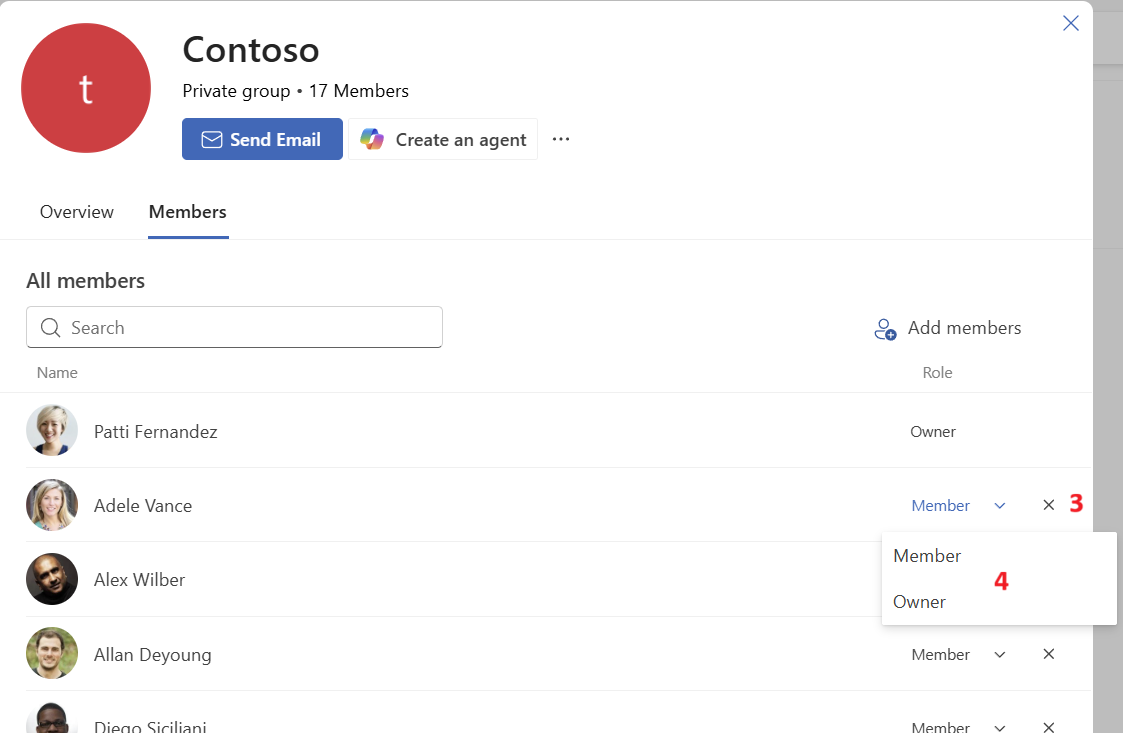Remove Allan Deyoung with the X icon
Viewport: 1123px width, 733px height.
pos(1049,654)
